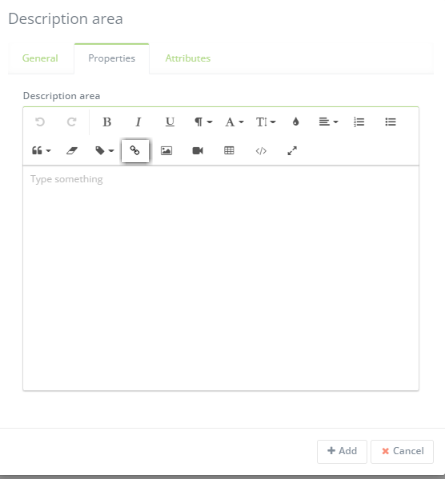445x479 pixels.
Task: Insert a table using grid icon
Action: [x=229, y=151]
